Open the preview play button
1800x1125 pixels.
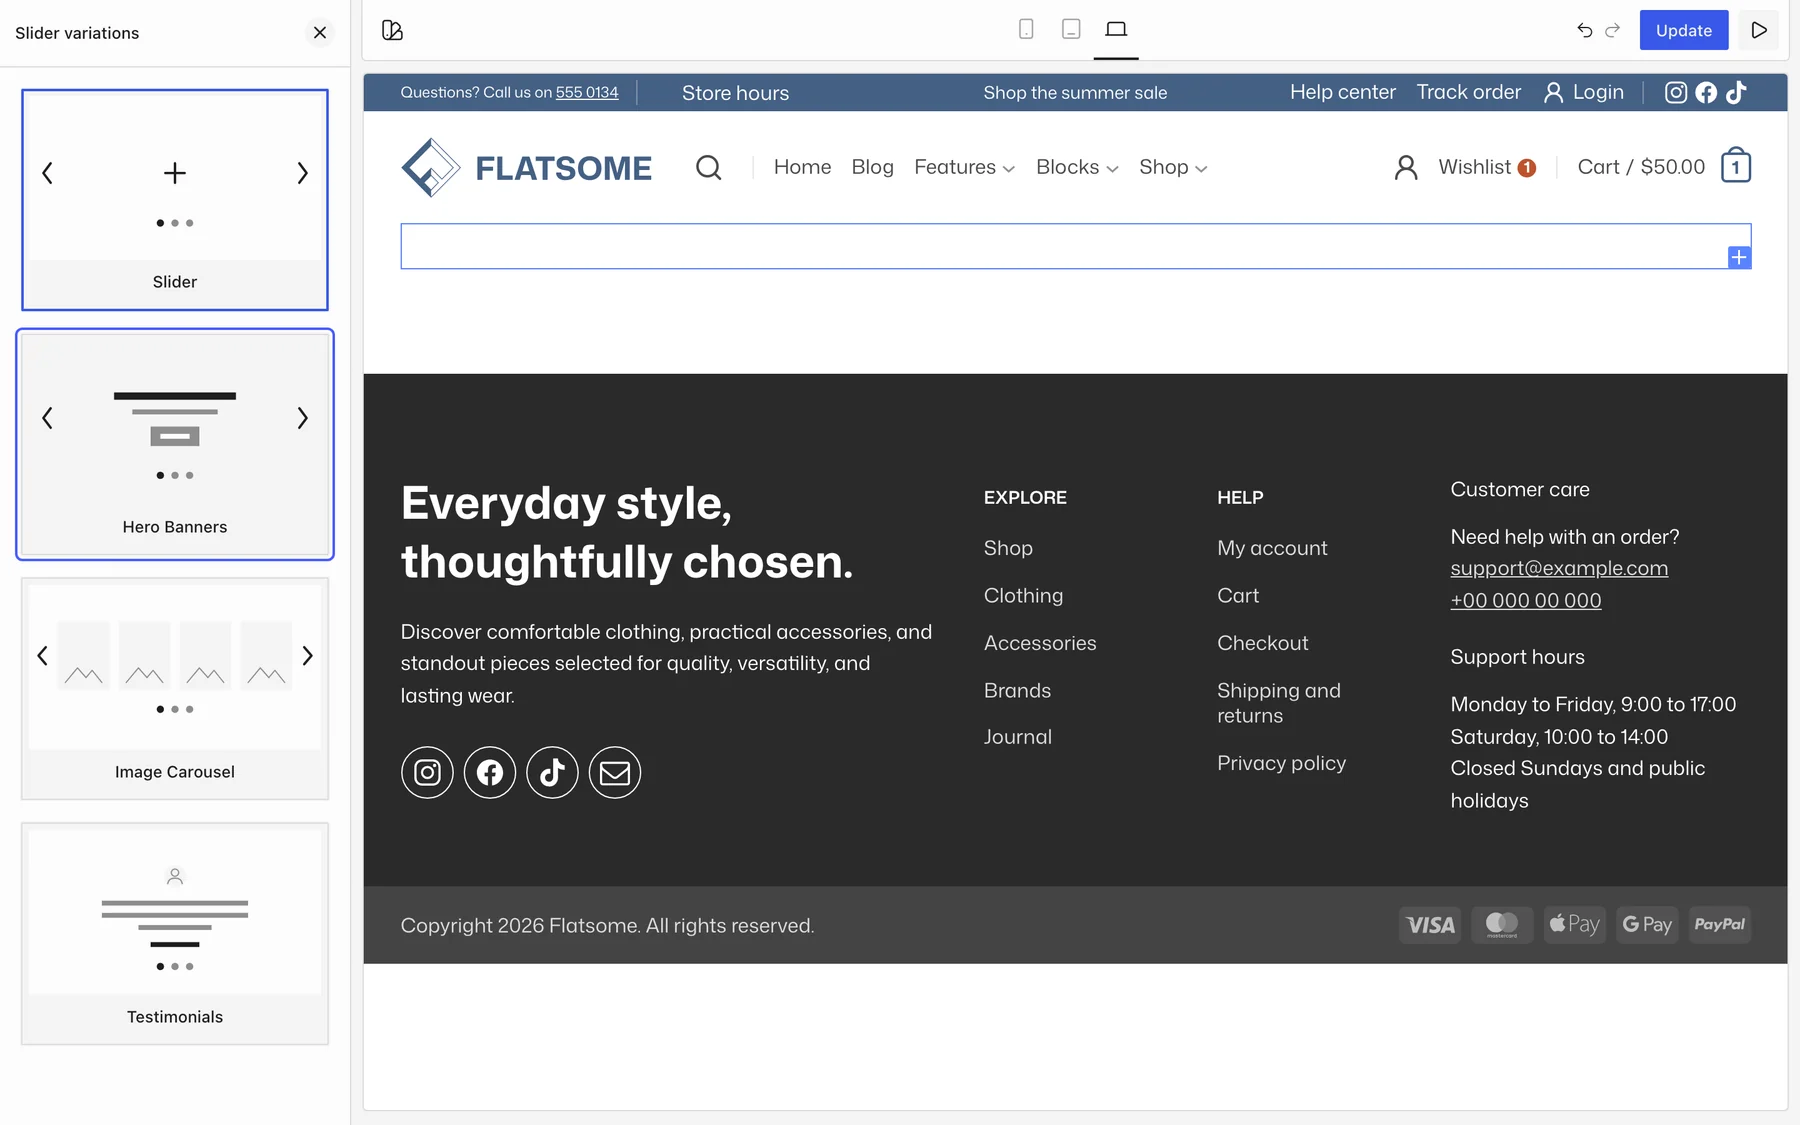tap(1759, 31)
